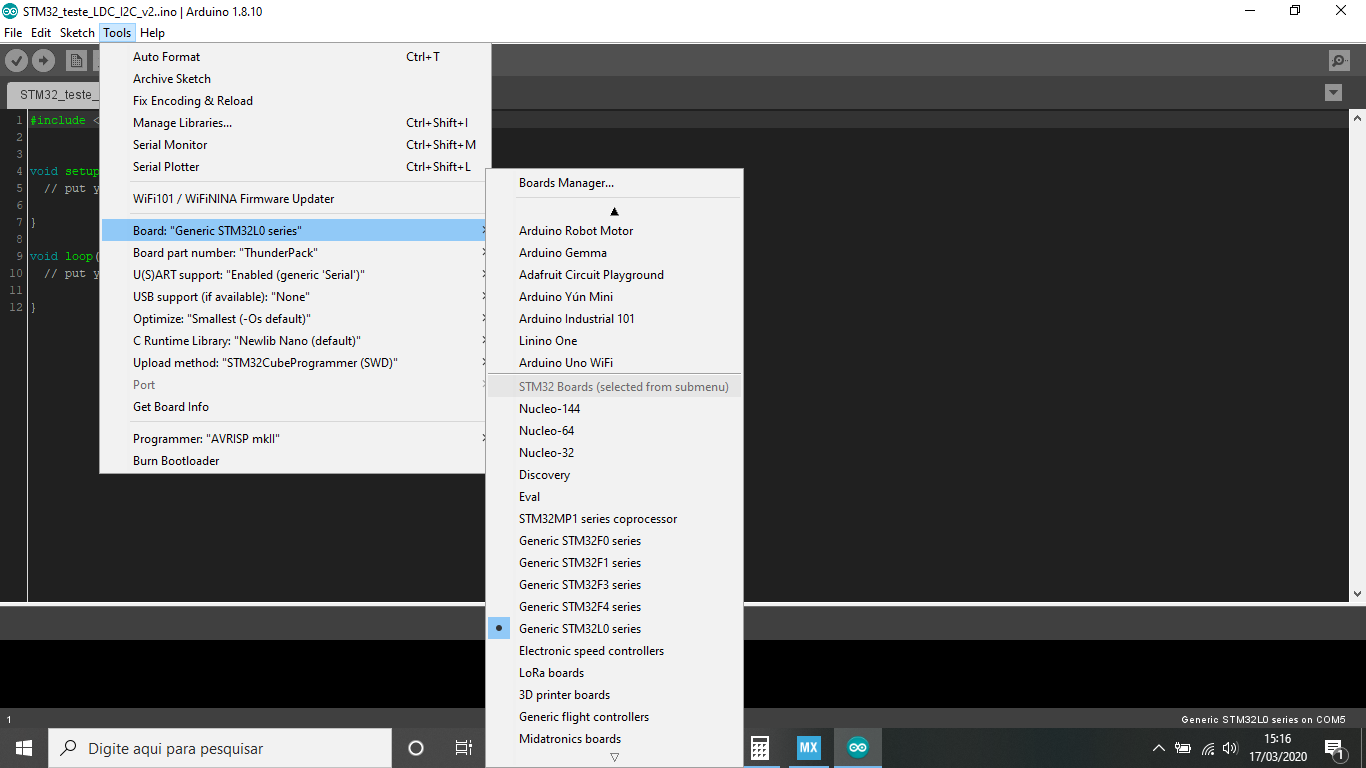Viewport: 1366px width, 768px height.
Task: Select LoRa boards
Action: point(614,673)
